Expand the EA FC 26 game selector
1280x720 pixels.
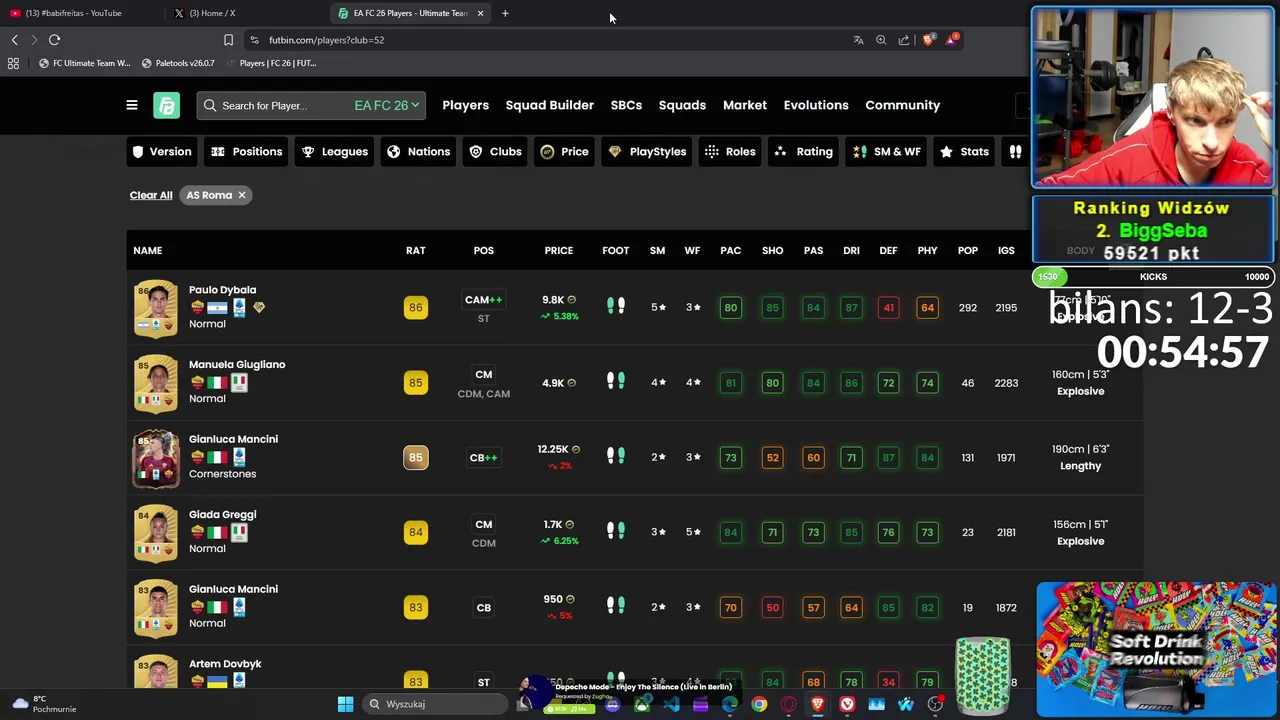point(387,105)
